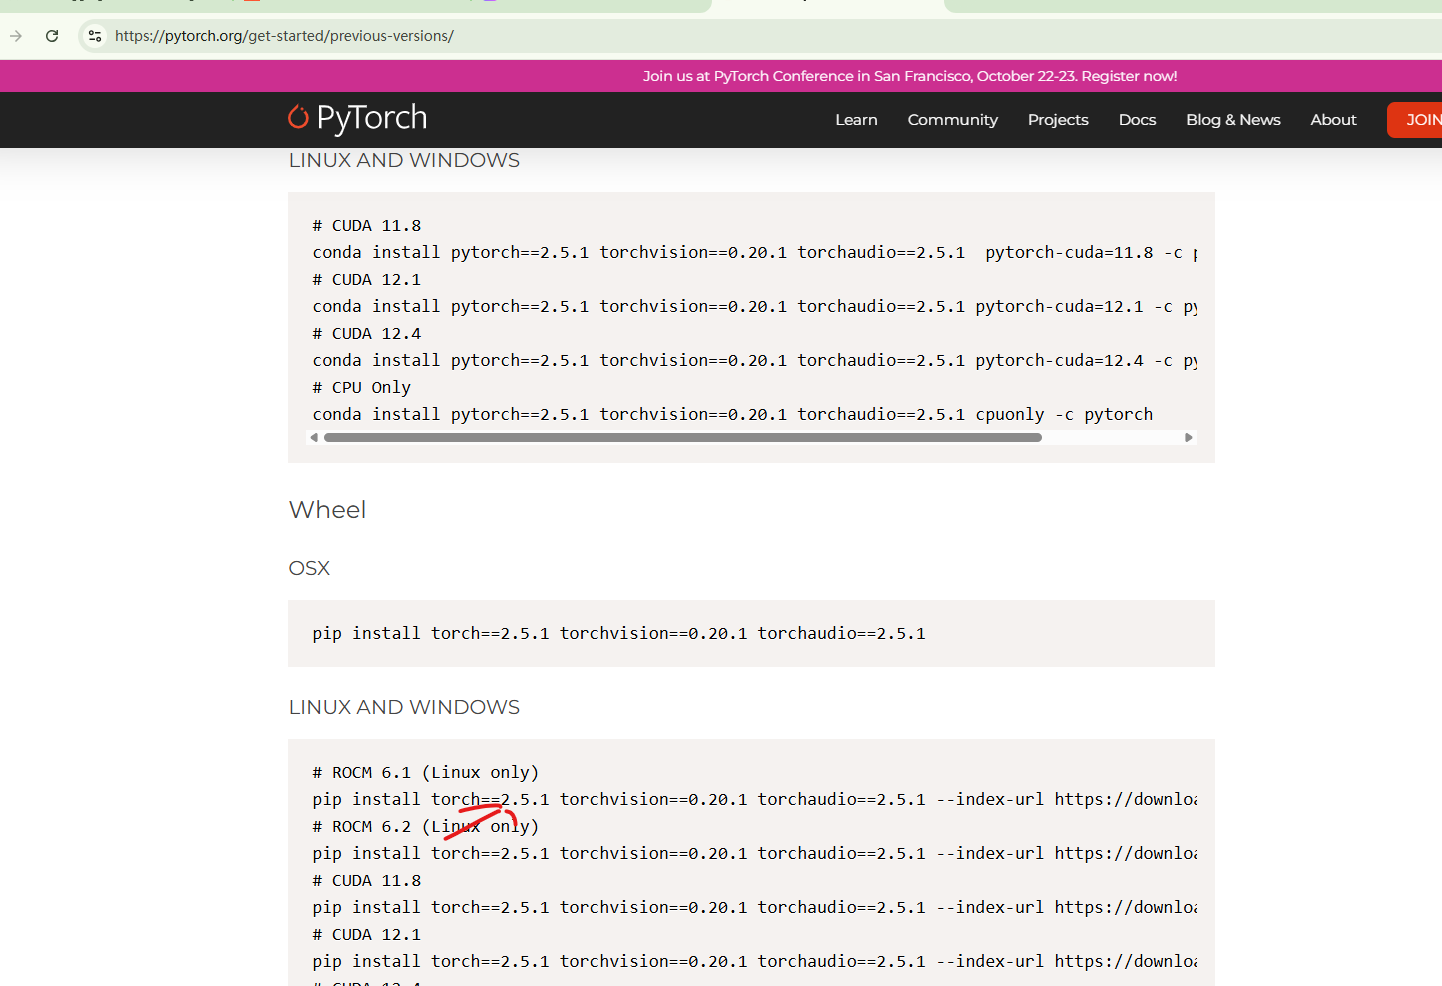This screenshot has height=986, width=1442.
Task: Click '# CUDA 11.8' comment in Wheel block
Action: 367,881
